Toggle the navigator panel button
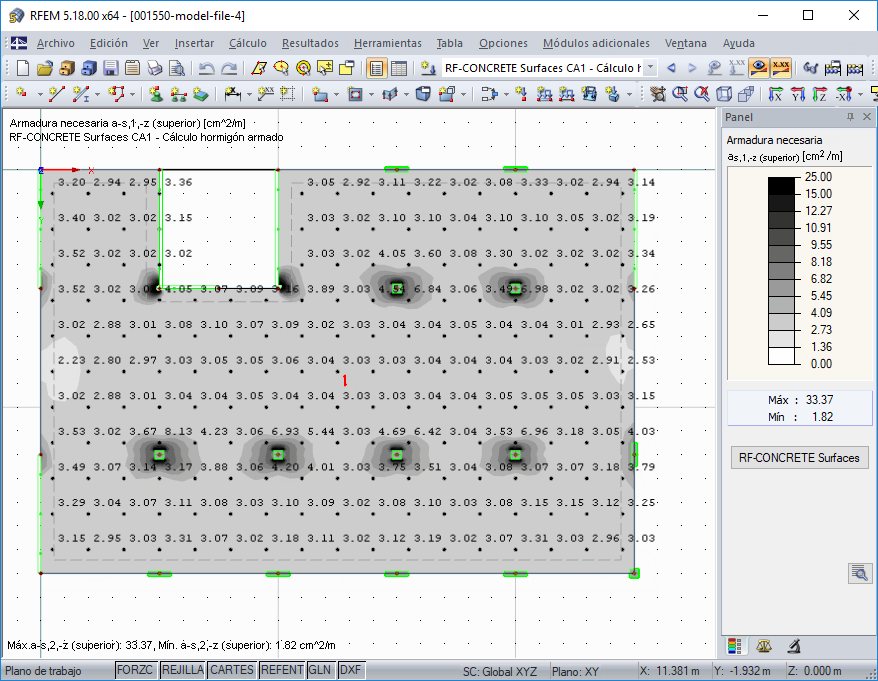The image size is (878, 681). 376,68
